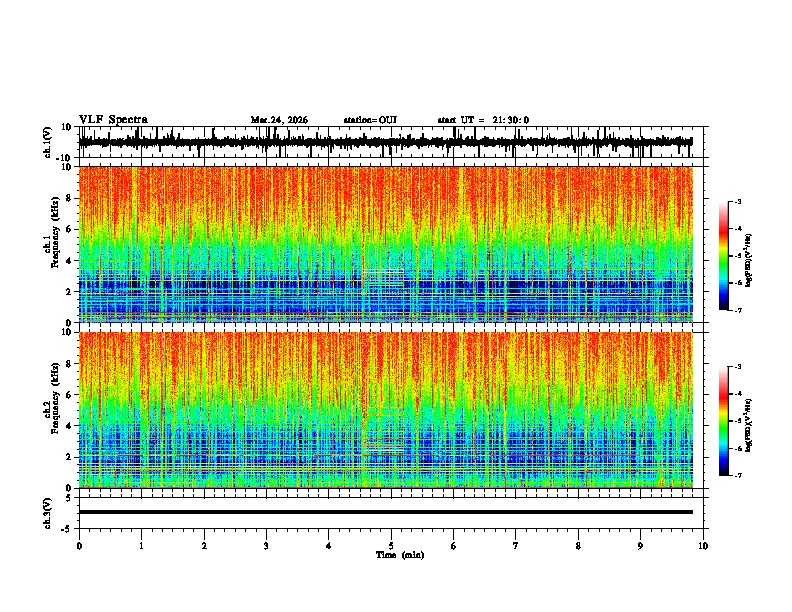This screenshot has width=792, height=612.
Task: Click the "Time (min)" x-axis label
Action: (400, 555)
